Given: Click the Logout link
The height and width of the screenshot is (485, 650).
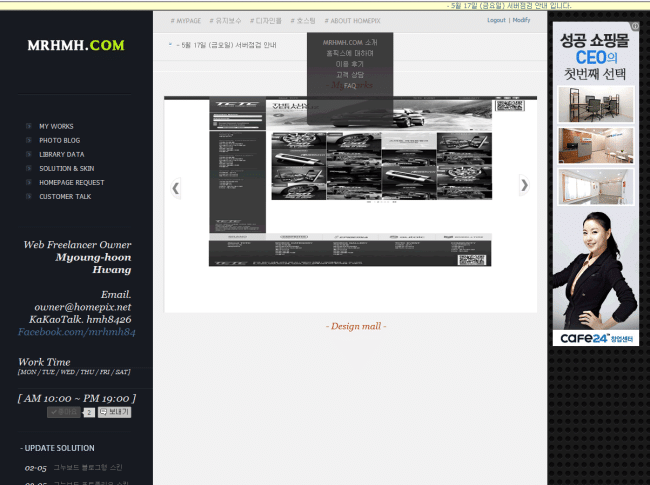Looking at the screenshot, I should 496,20.
